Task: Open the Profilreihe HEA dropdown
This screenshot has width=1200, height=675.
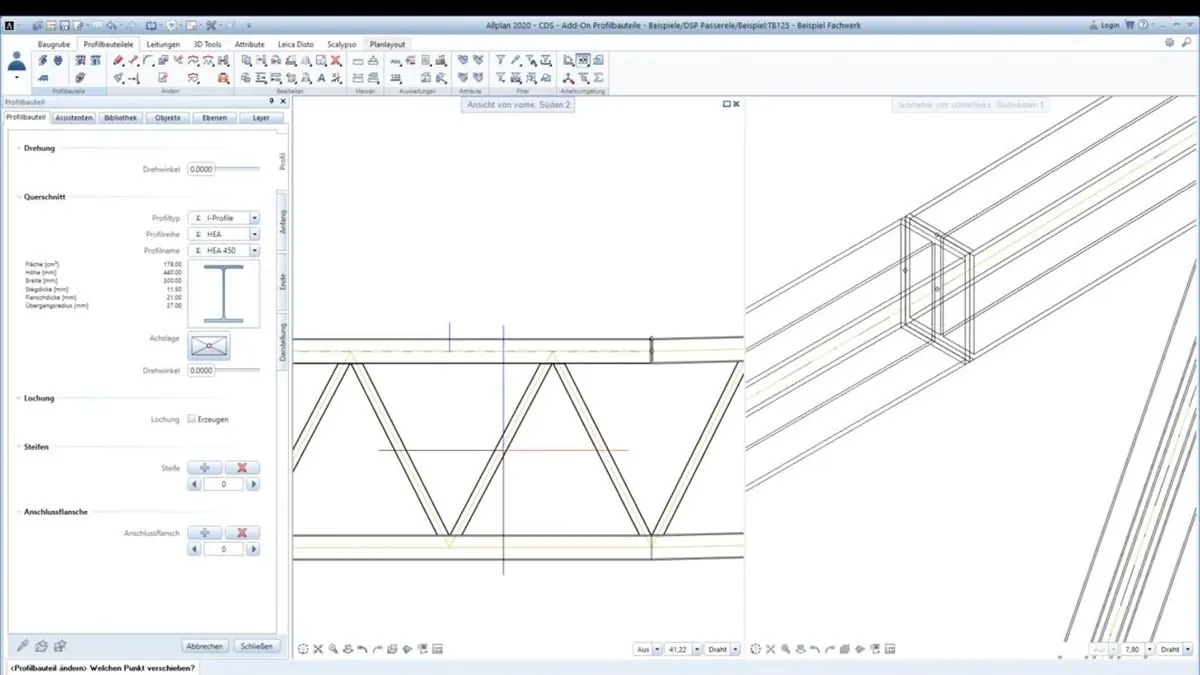Action: [x=255, y=234]
